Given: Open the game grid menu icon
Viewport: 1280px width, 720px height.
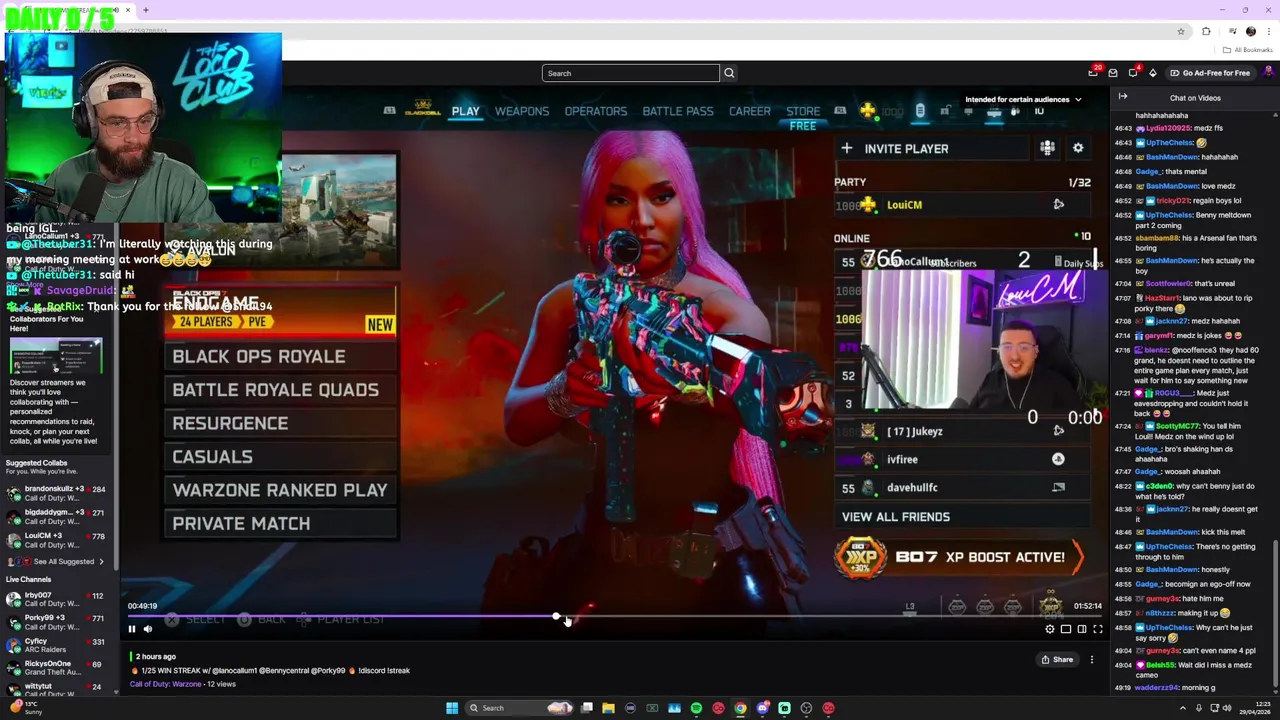Looking at the screenshot, I should pyautogui.click(x=1047, y=148).
